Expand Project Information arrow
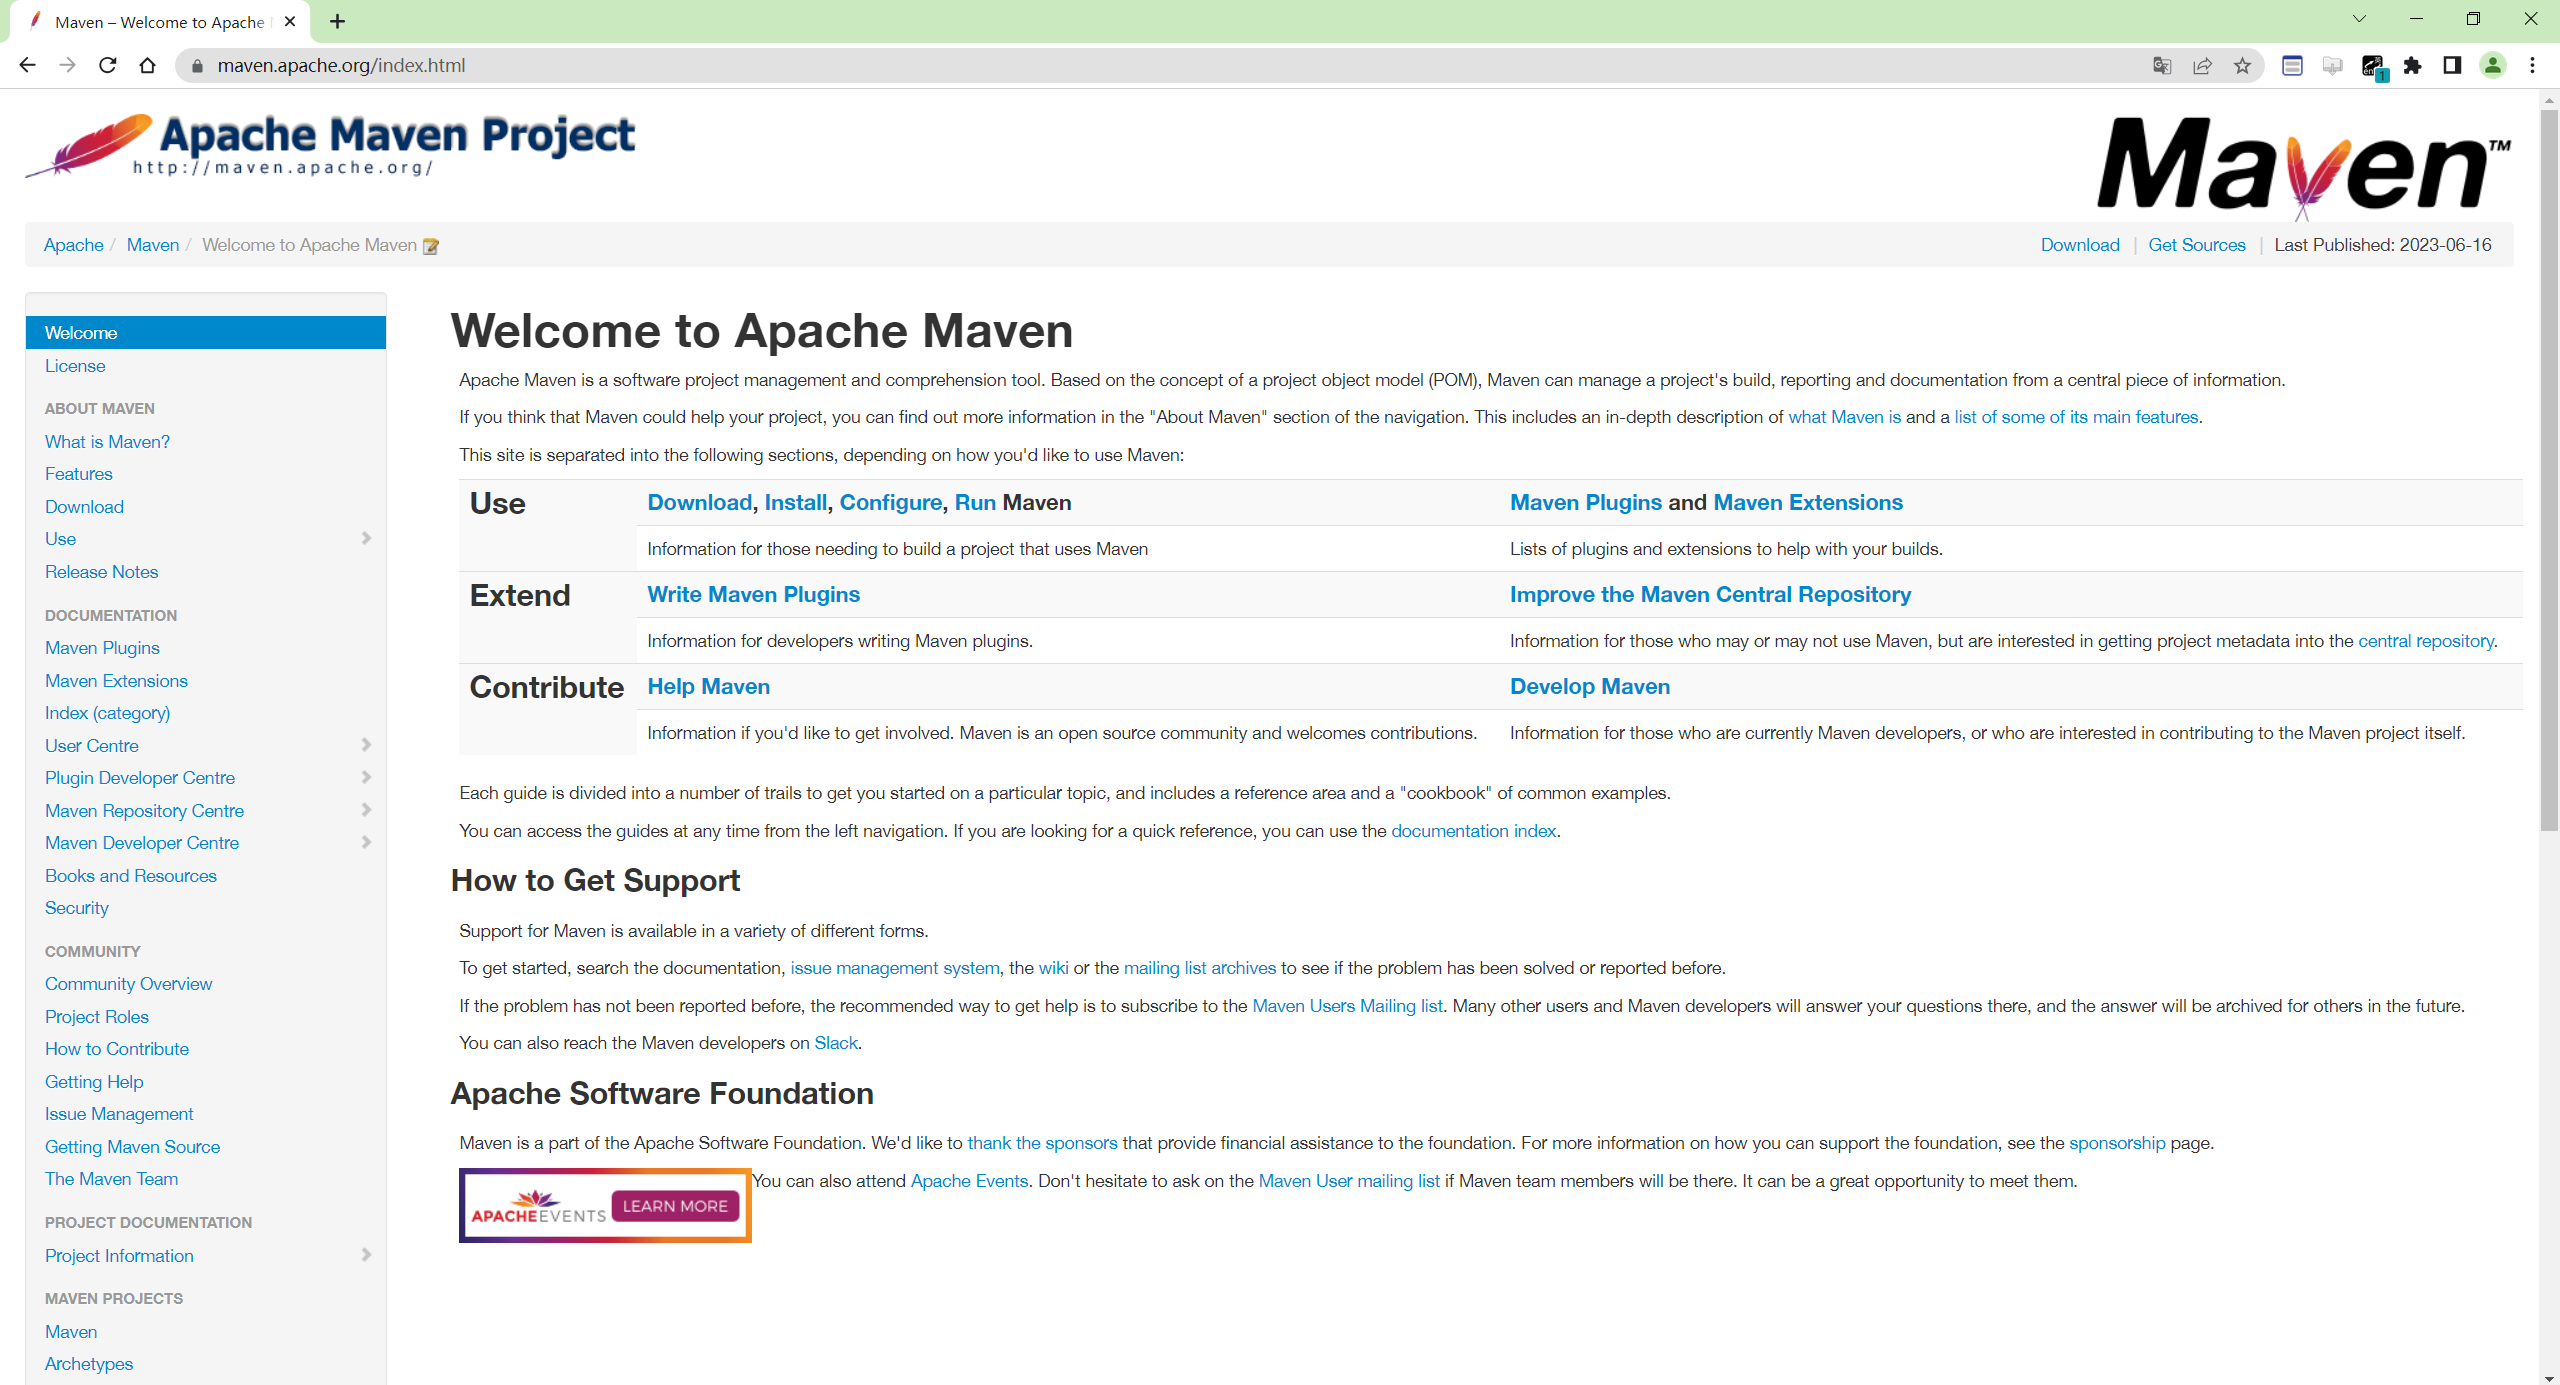Screen dimensions: 2560x1385 point(366,1255)
